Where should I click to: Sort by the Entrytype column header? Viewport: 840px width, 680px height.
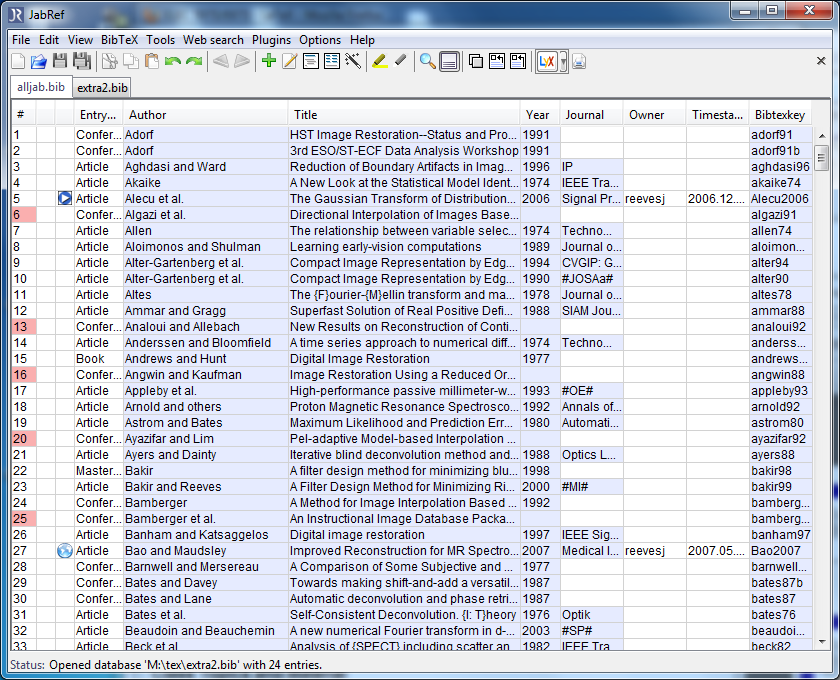click(99, 115)
